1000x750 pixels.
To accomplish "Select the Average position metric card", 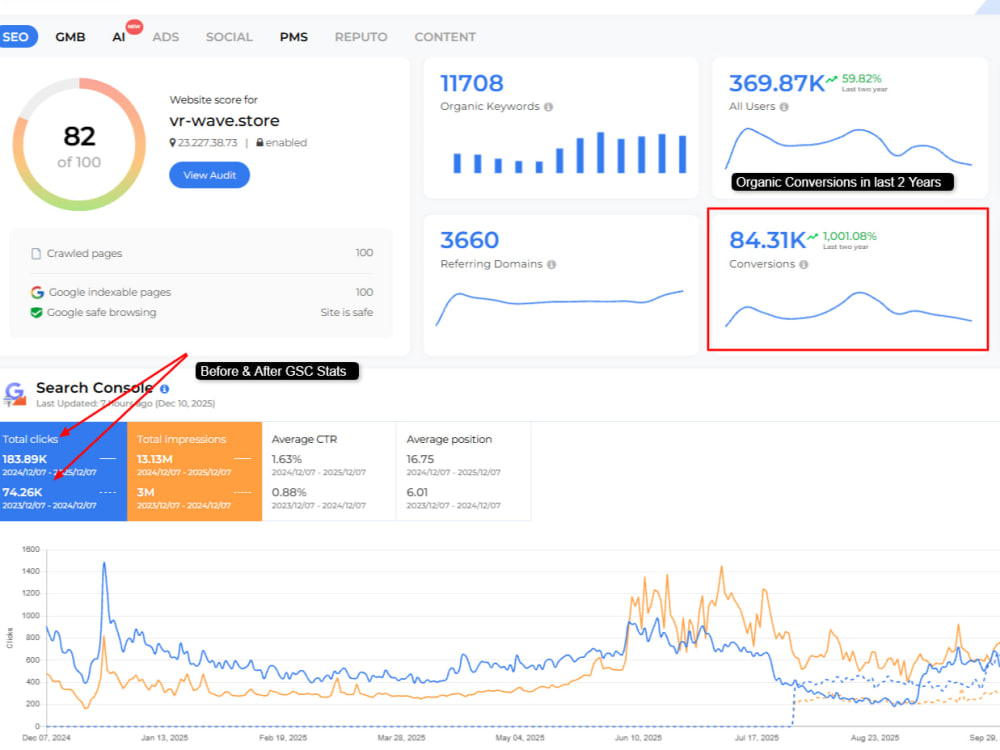I will click(464, 471).
